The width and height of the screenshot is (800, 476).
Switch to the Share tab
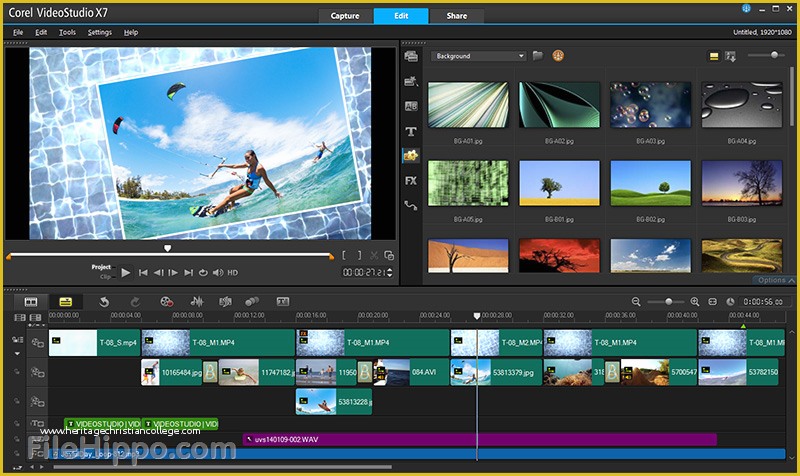(x=457, y=16)
